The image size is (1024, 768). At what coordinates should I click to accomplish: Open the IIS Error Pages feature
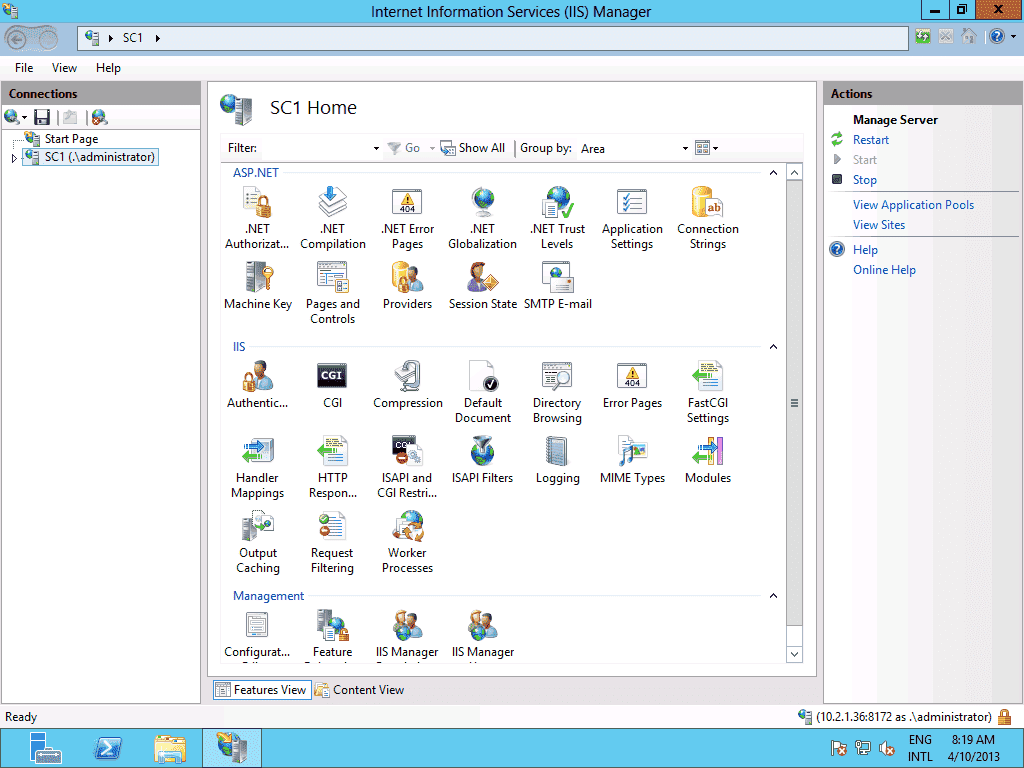(x=632, y=385)
